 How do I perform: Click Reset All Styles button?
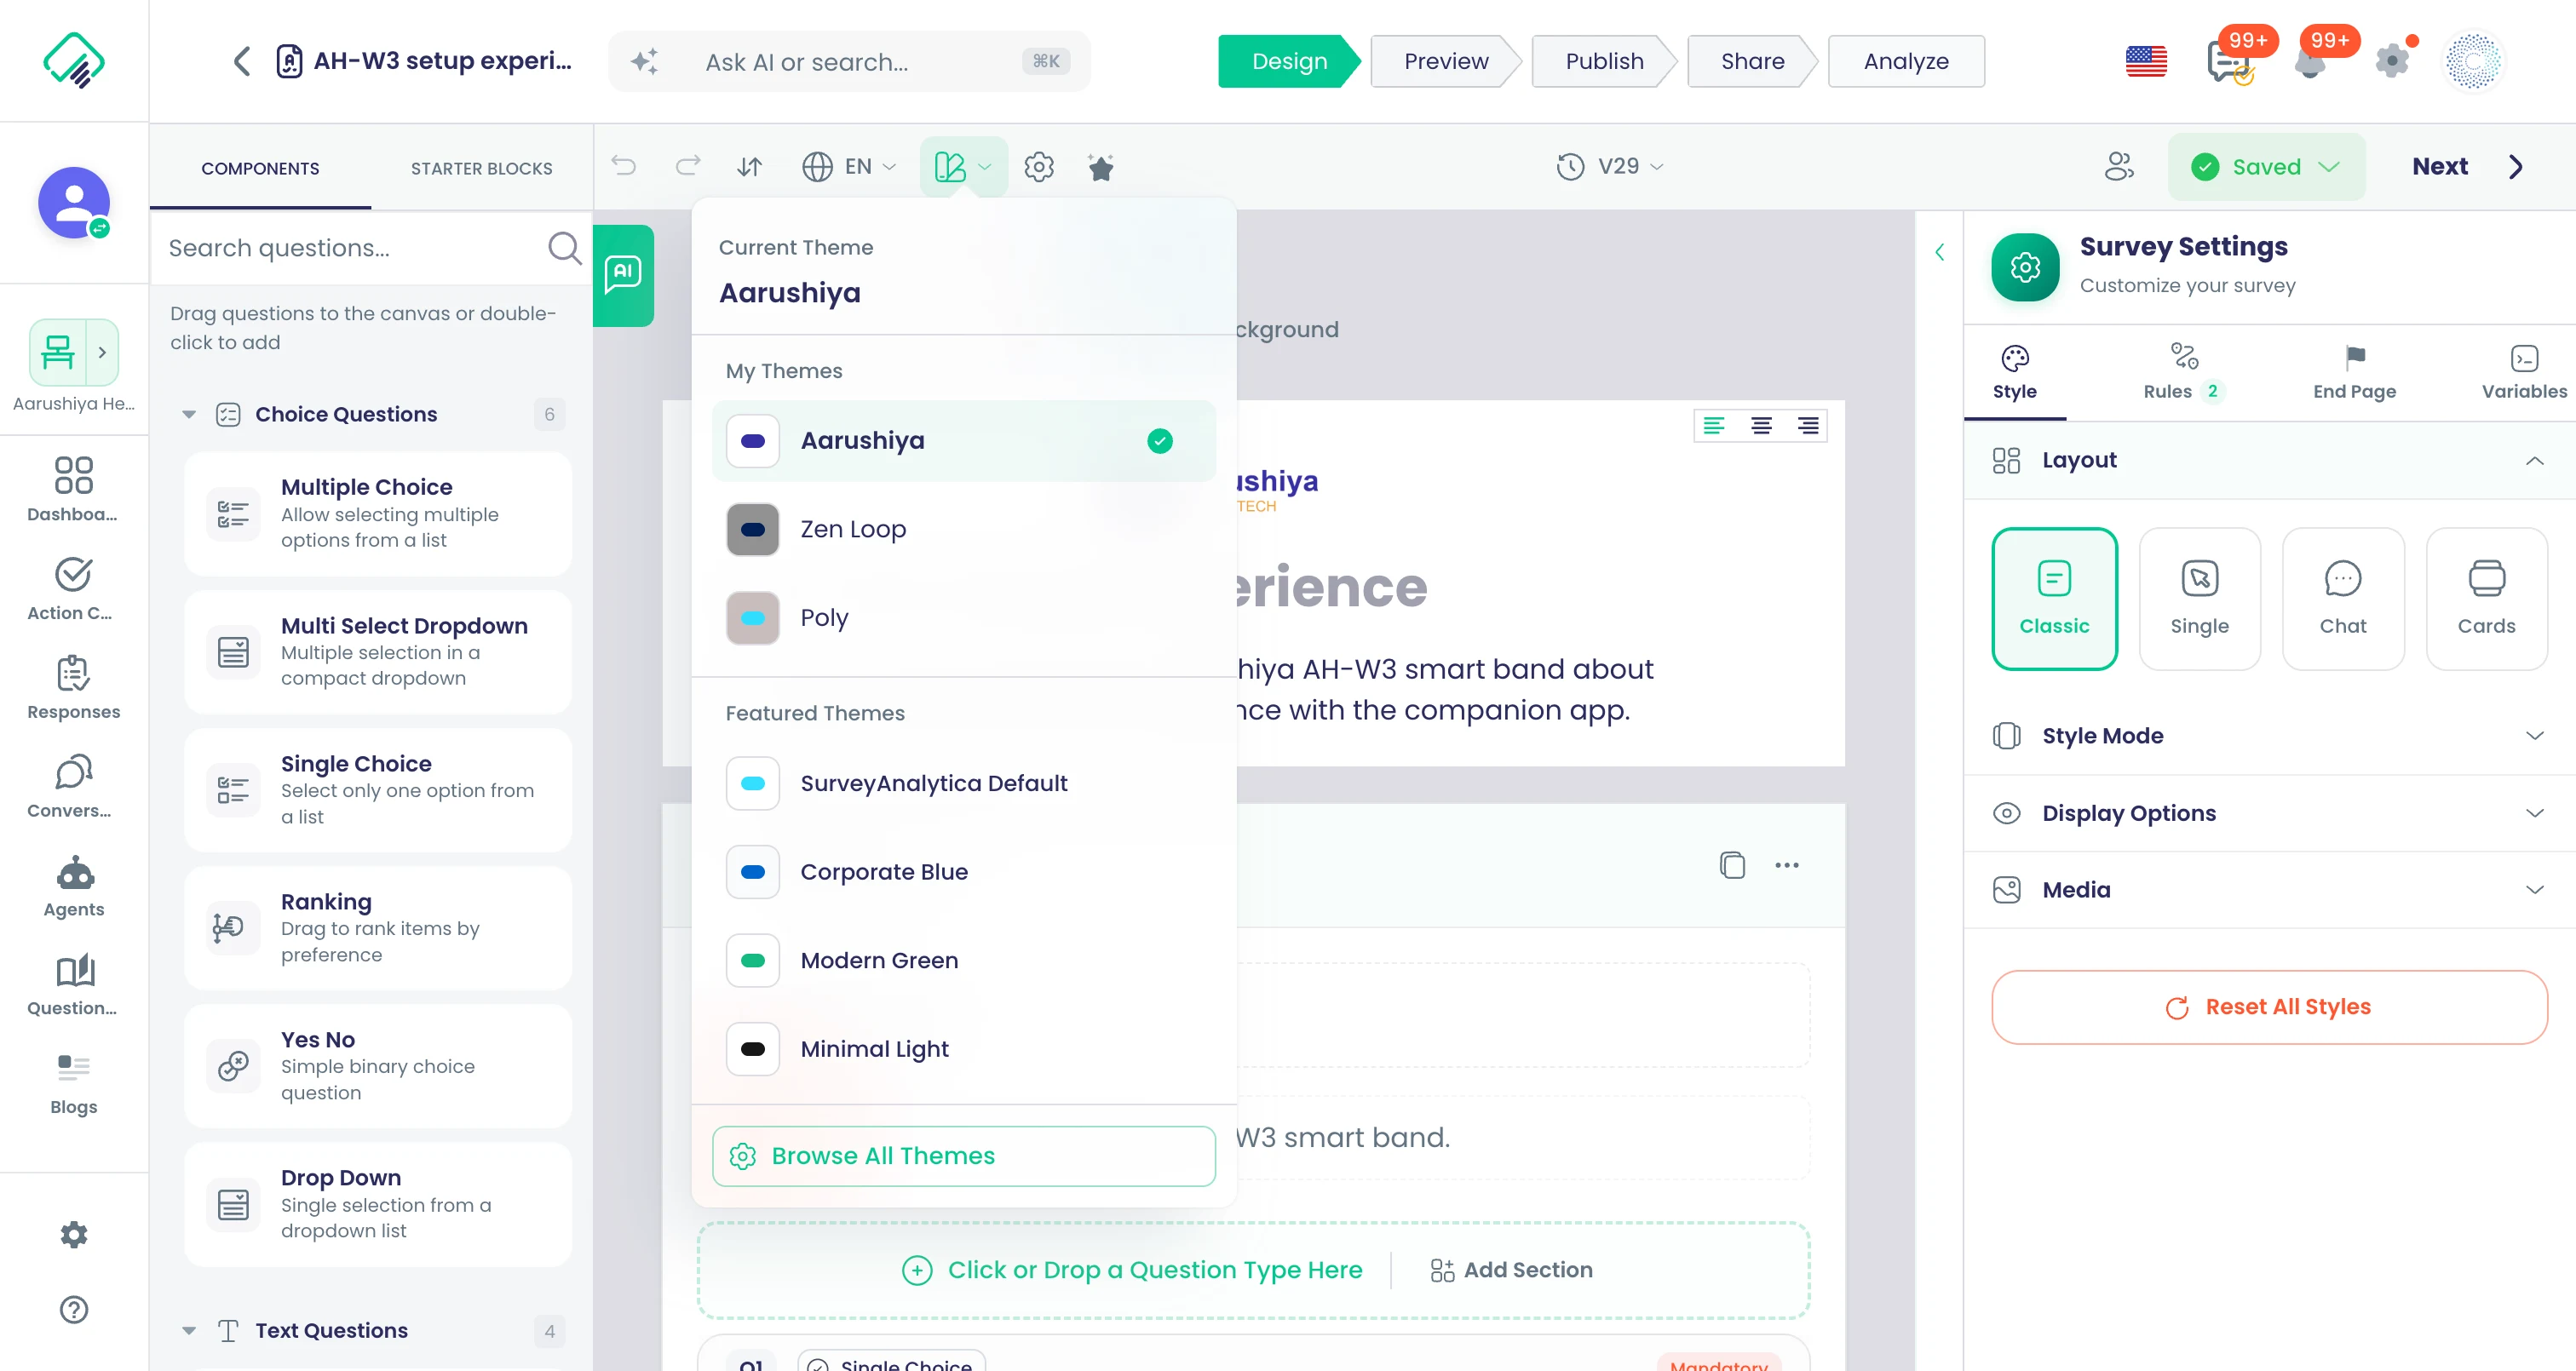click(x=2269, y=1007)
